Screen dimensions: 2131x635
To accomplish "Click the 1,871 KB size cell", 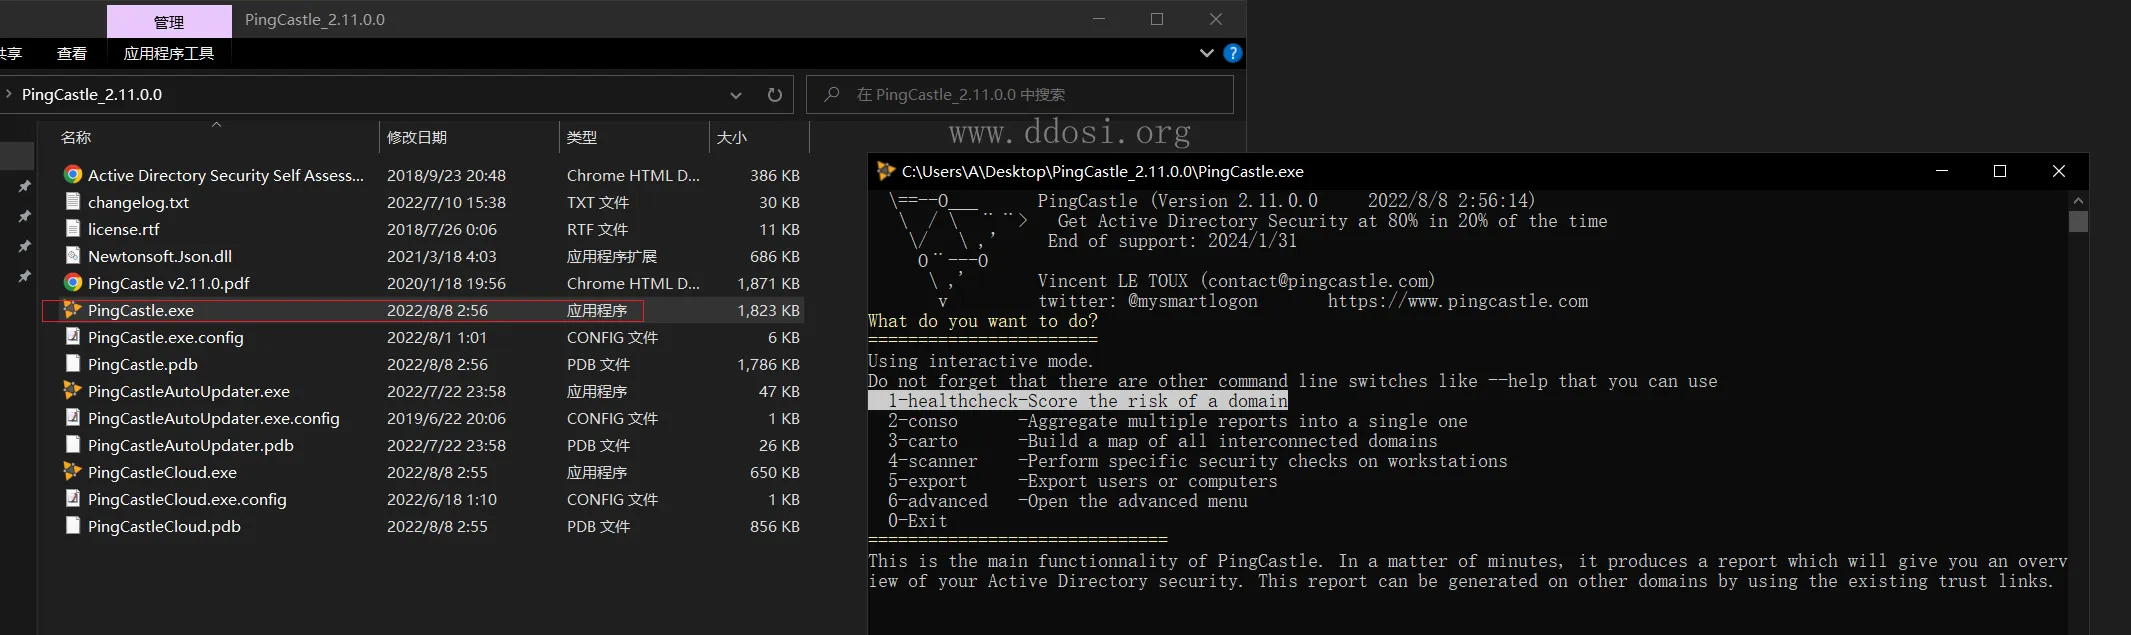I will 768,283.
